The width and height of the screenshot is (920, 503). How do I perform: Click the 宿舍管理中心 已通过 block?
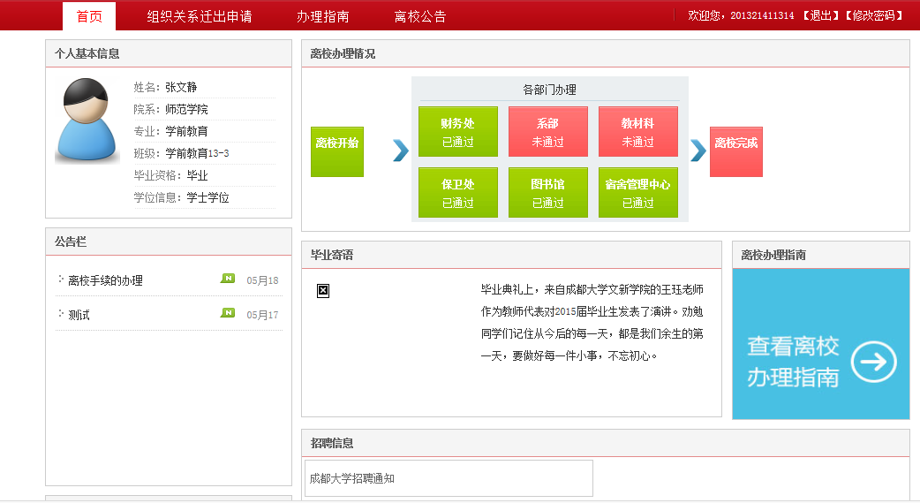point(638,193)
